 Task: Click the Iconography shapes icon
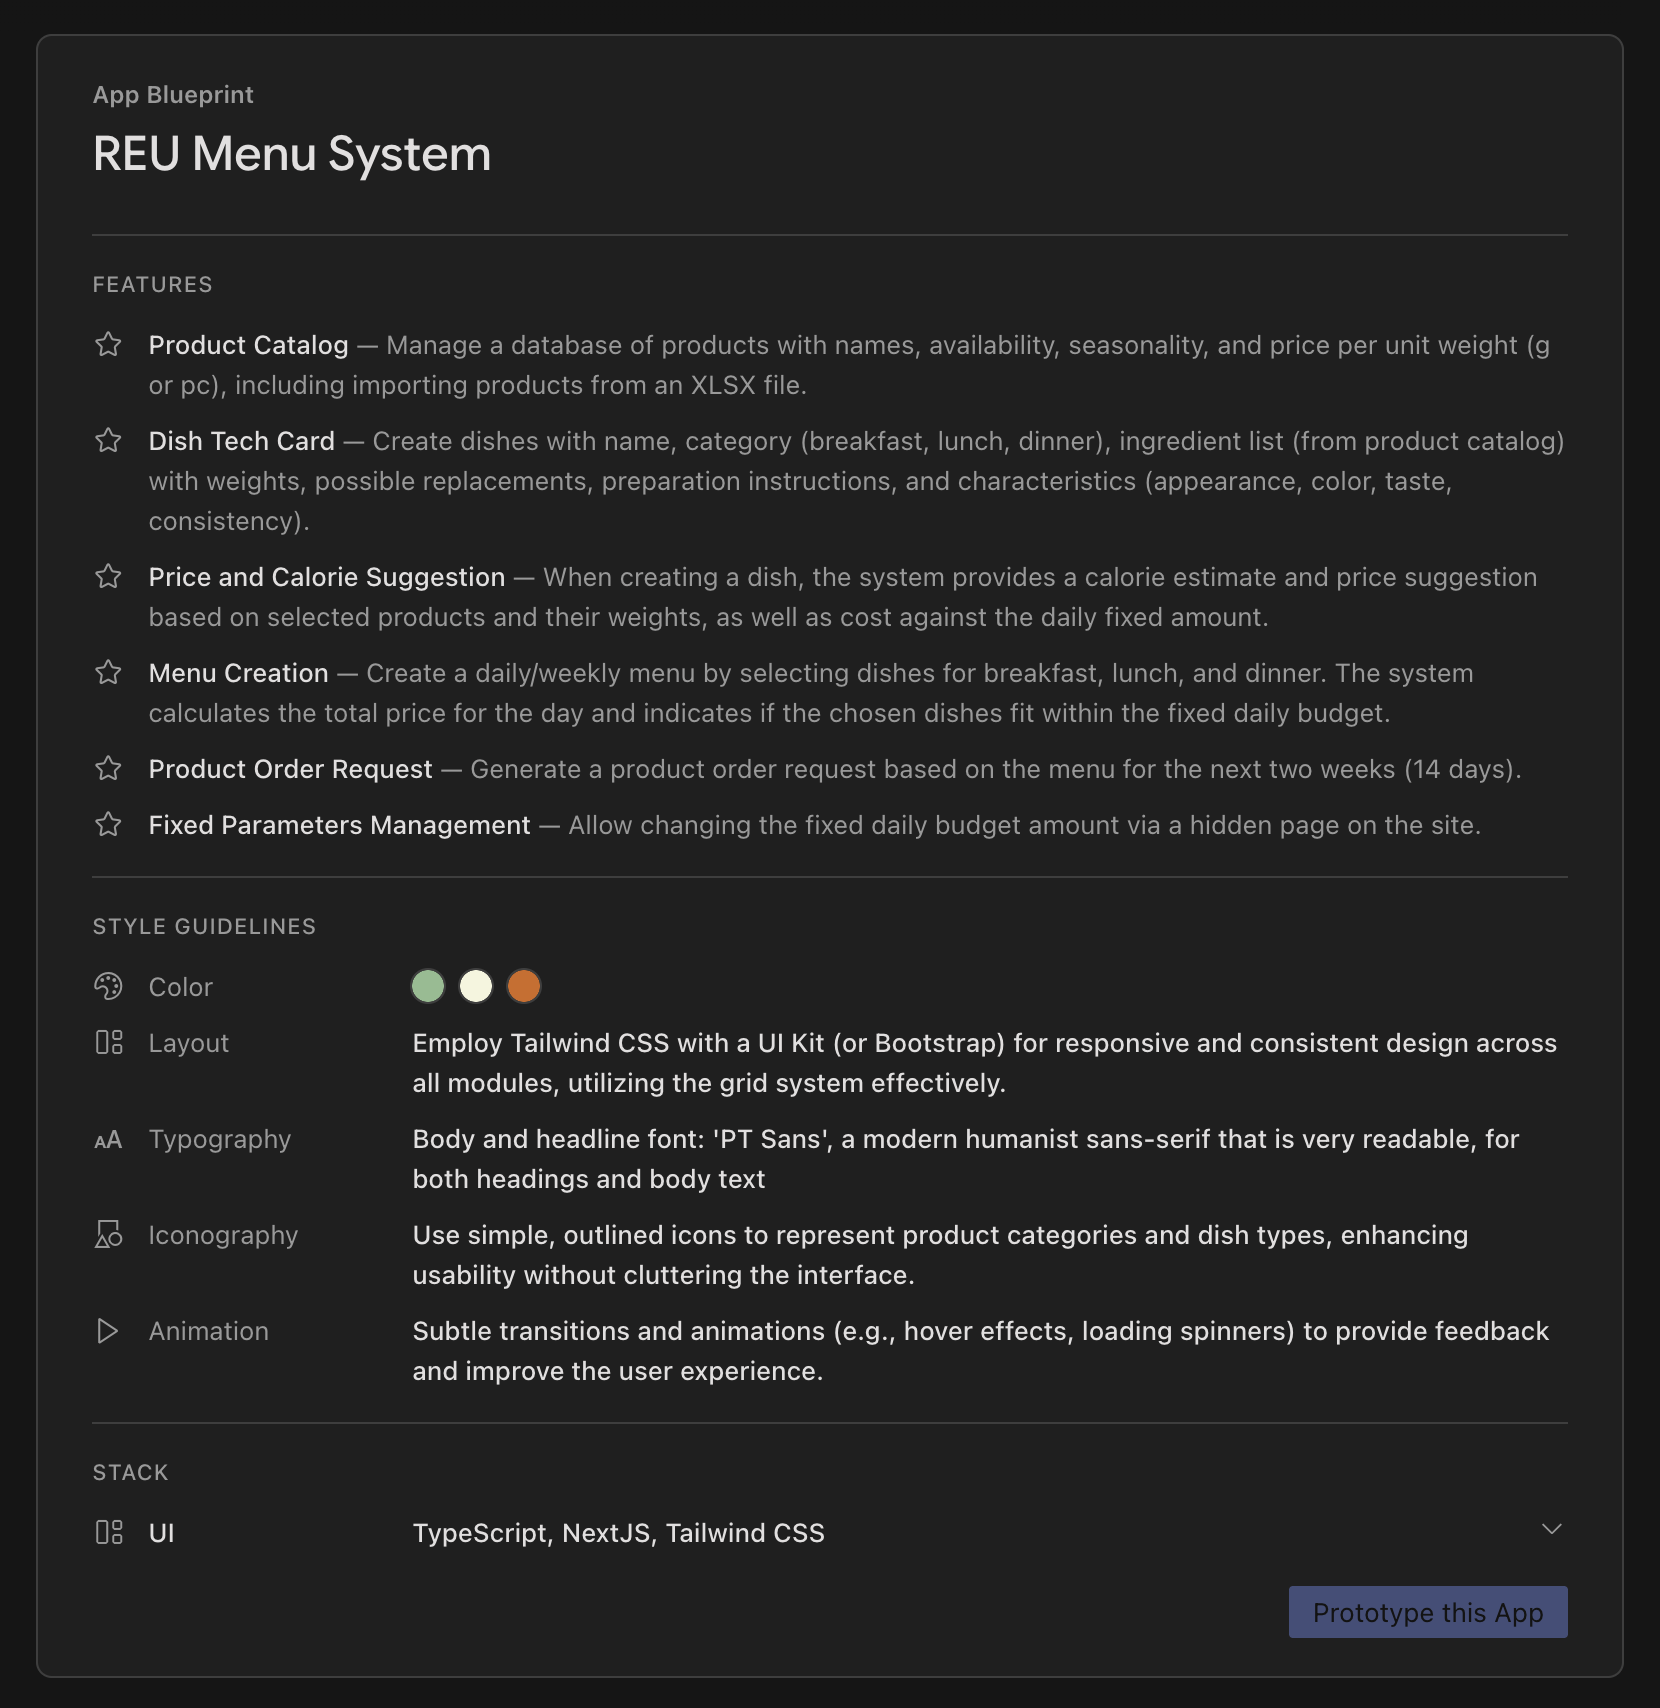coord(108,1235)
